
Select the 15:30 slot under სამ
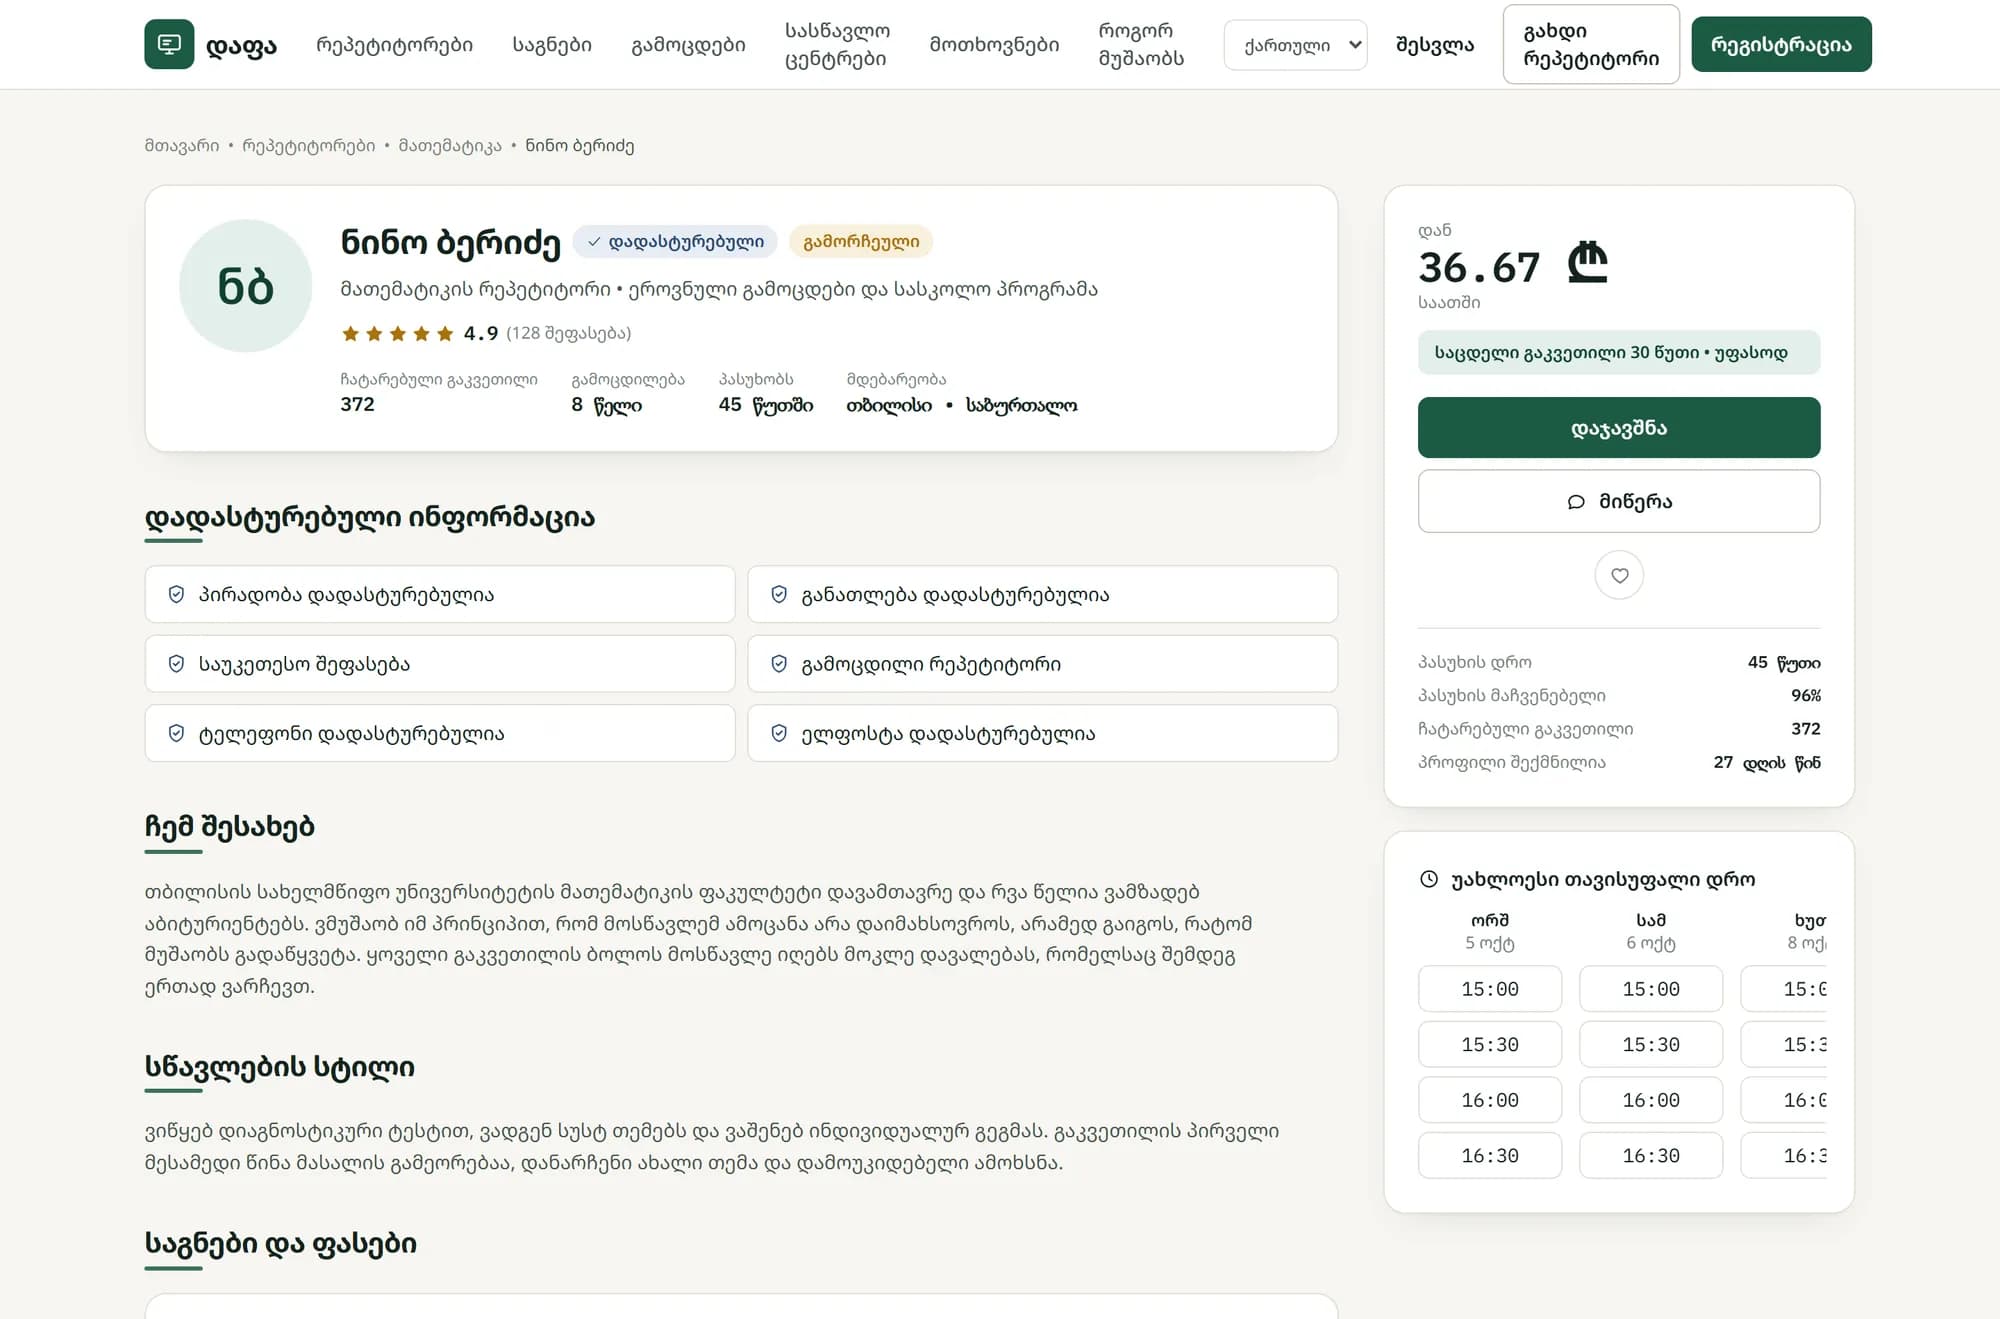pos(1651,1044)
